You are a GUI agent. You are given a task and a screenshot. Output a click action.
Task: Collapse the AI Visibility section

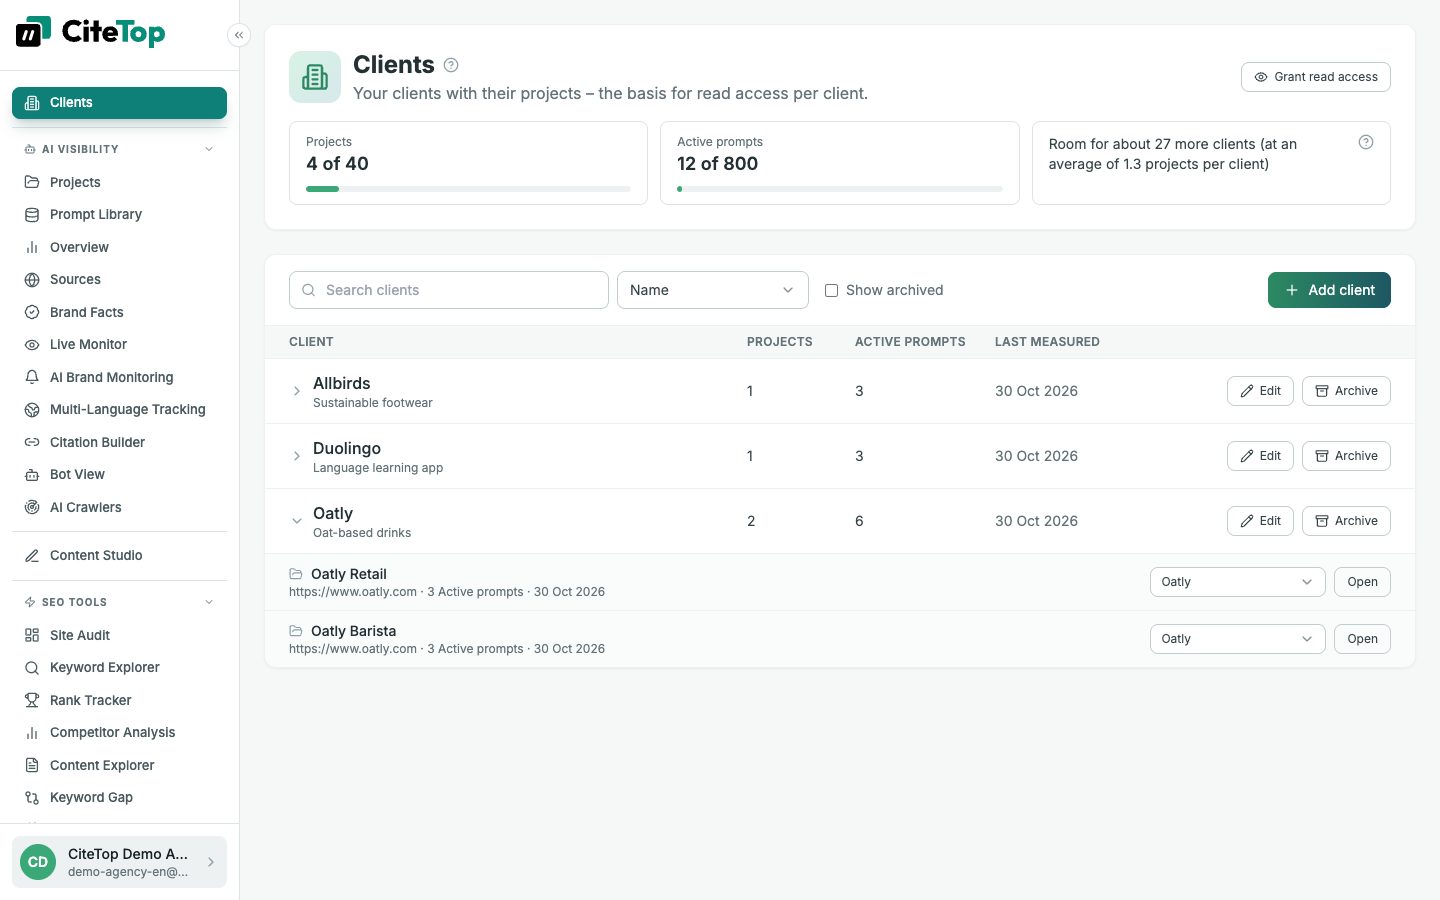point(209,149)
